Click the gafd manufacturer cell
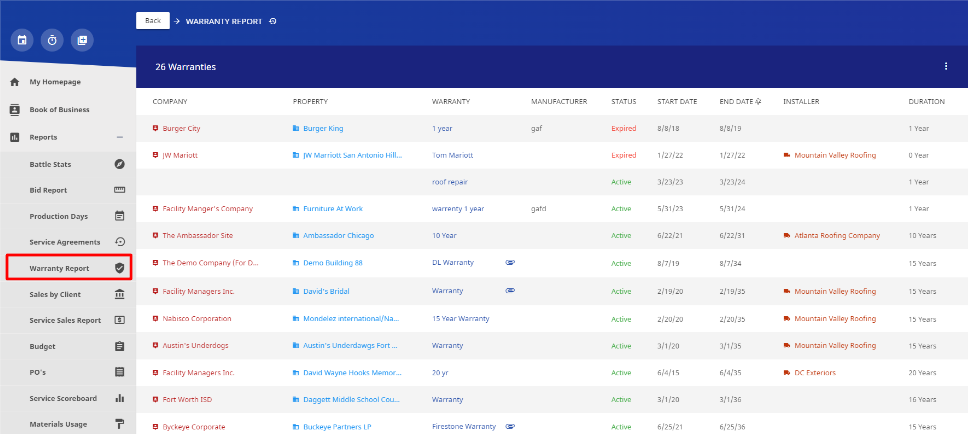This screenshot has width=968, height=434. tap(538, 209)
